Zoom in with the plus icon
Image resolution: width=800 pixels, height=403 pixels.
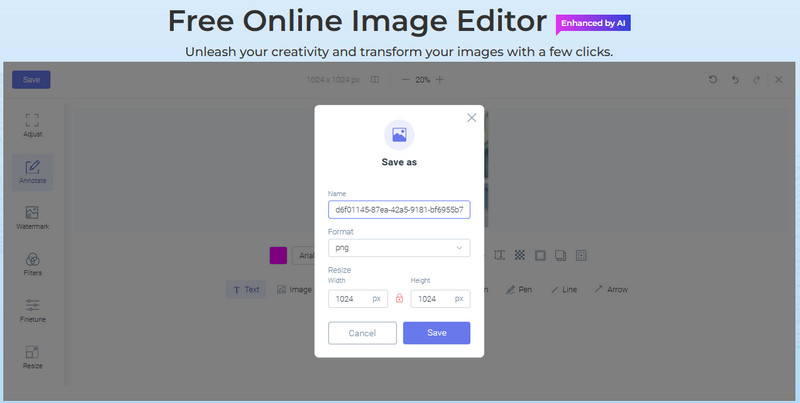pyautogui.click(x=440, y=80)
